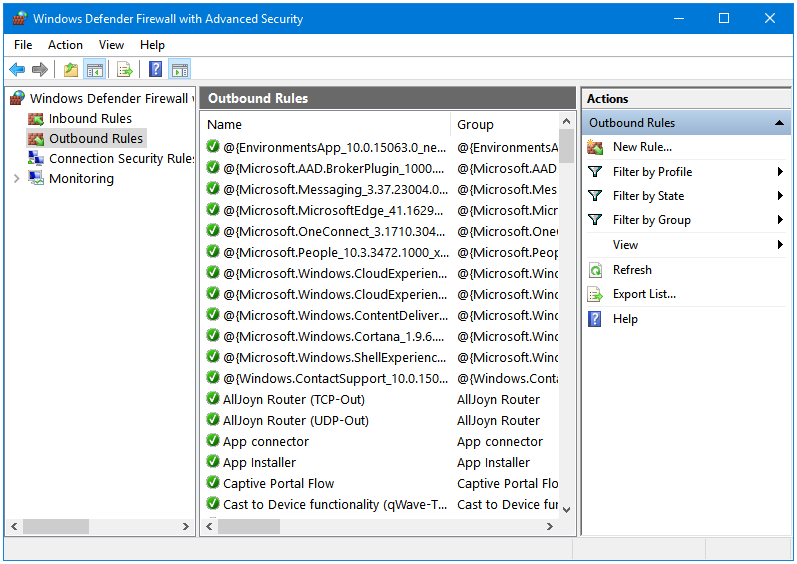Expand the Filter by State submenu arrow
797x564 pixels.
pyautogui.click(x=780, y=196)
